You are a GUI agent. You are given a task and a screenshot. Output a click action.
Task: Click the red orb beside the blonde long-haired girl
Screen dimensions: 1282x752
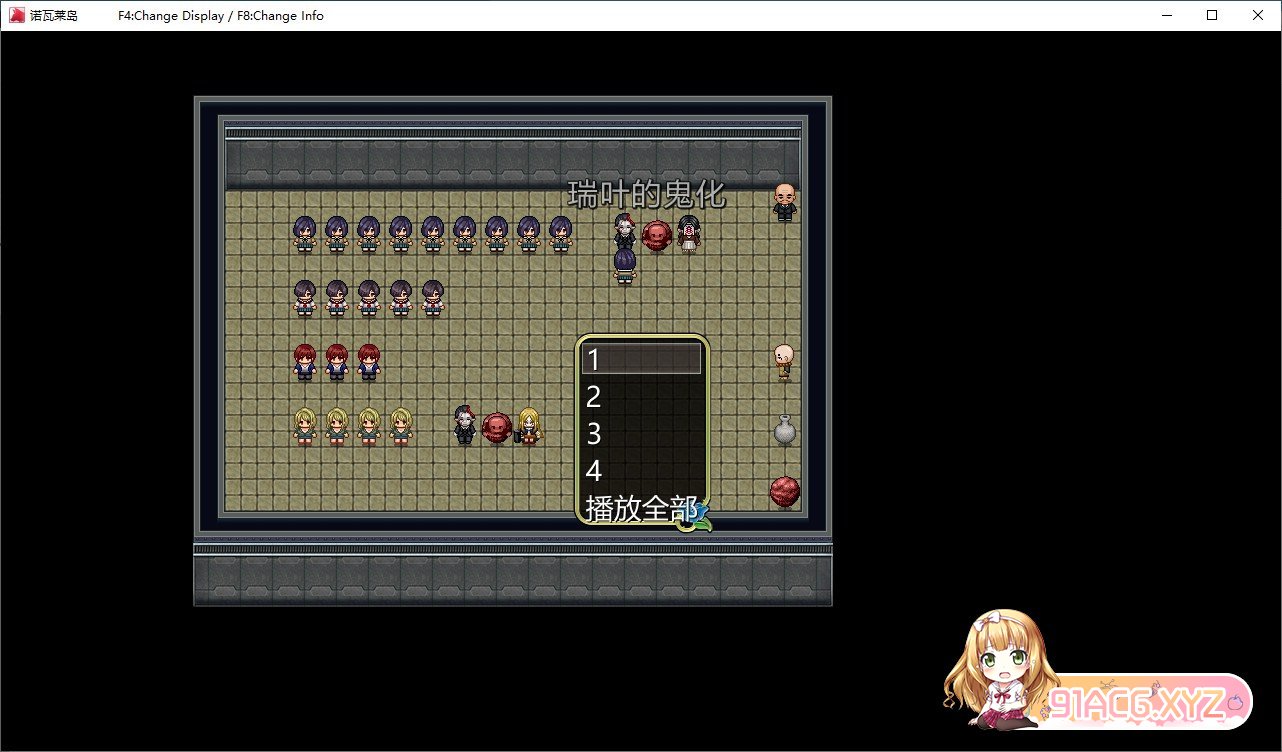click(497, 428)
